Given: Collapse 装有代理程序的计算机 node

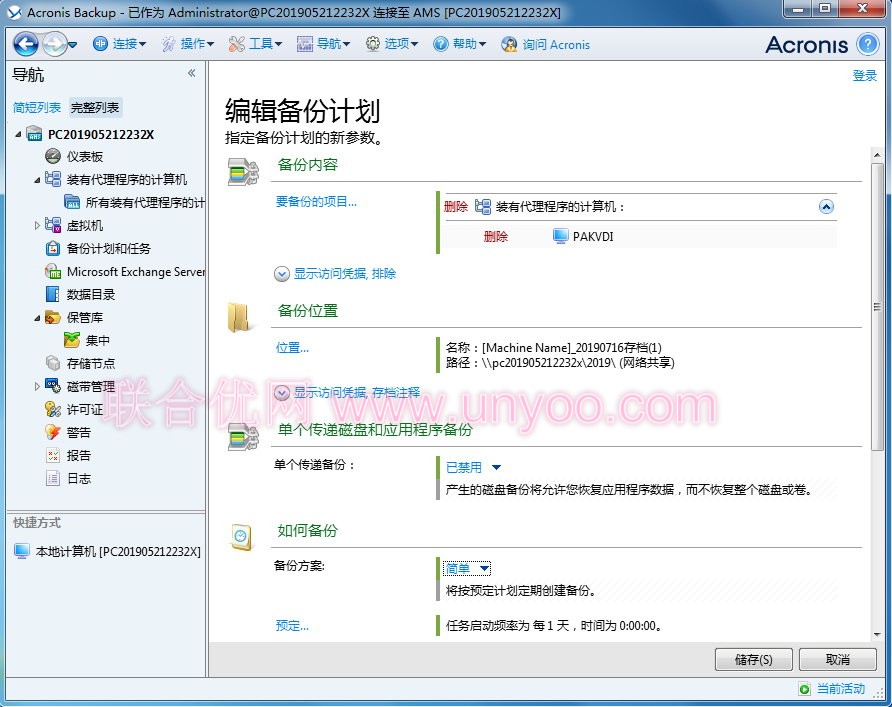Looking at the screenshot, I should click(37, 180).
